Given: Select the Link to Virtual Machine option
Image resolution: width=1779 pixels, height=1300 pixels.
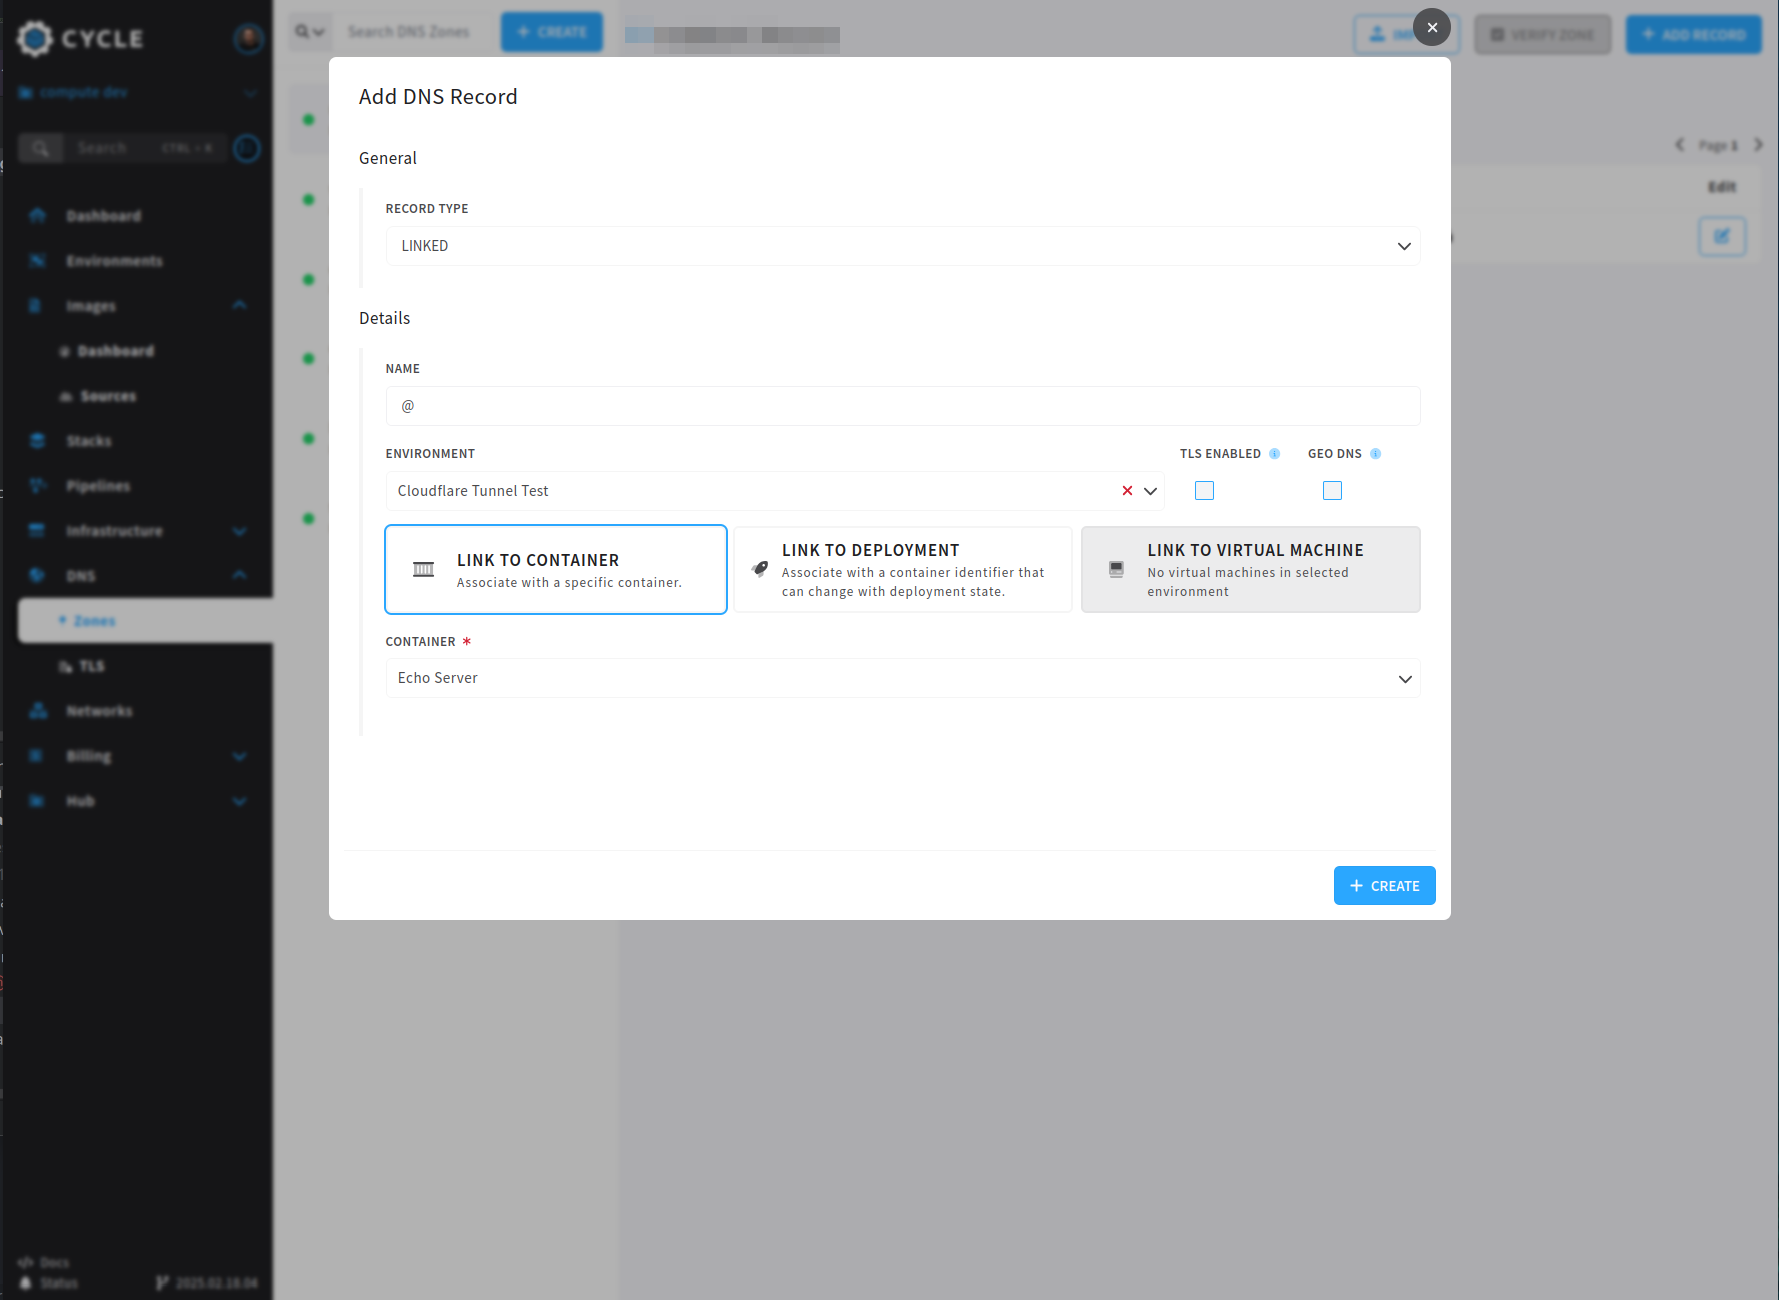Looking at the screenshot, I should pos(1251,569).
